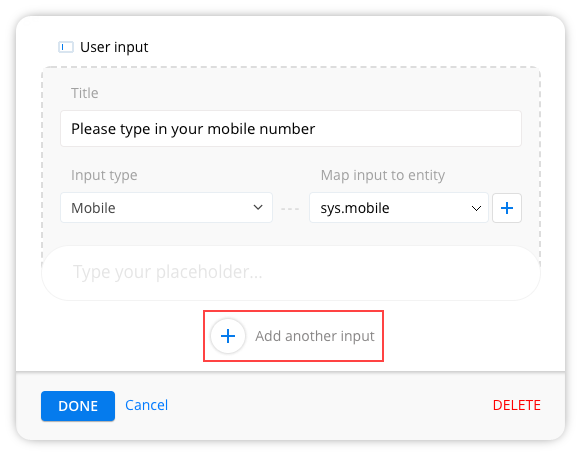
Task: Click the blue plus beside sys.mobile
Action: (x=507, y=208)
